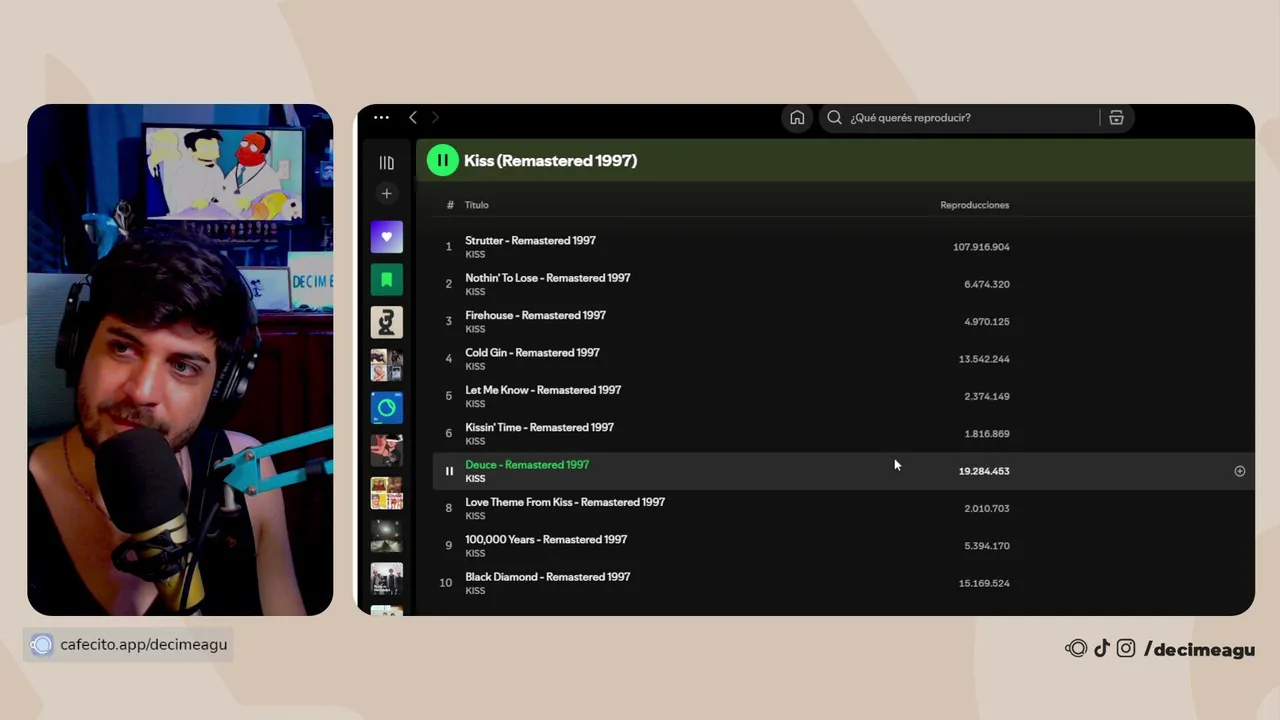Click the track number 1 for Strutter
This screenshot has width=1280, height=720.
click(x=448, y=247)
